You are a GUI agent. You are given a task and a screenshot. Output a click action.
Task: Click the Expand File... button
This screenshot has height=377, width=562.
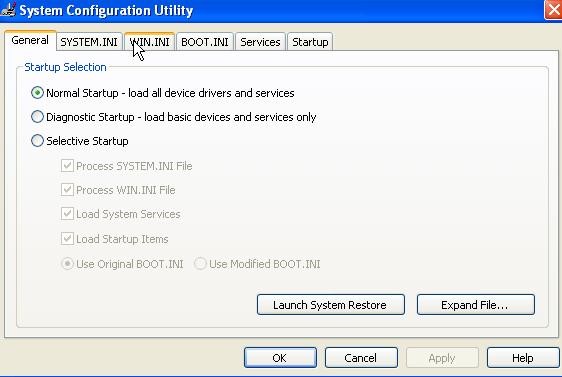[x=476, y=305]
